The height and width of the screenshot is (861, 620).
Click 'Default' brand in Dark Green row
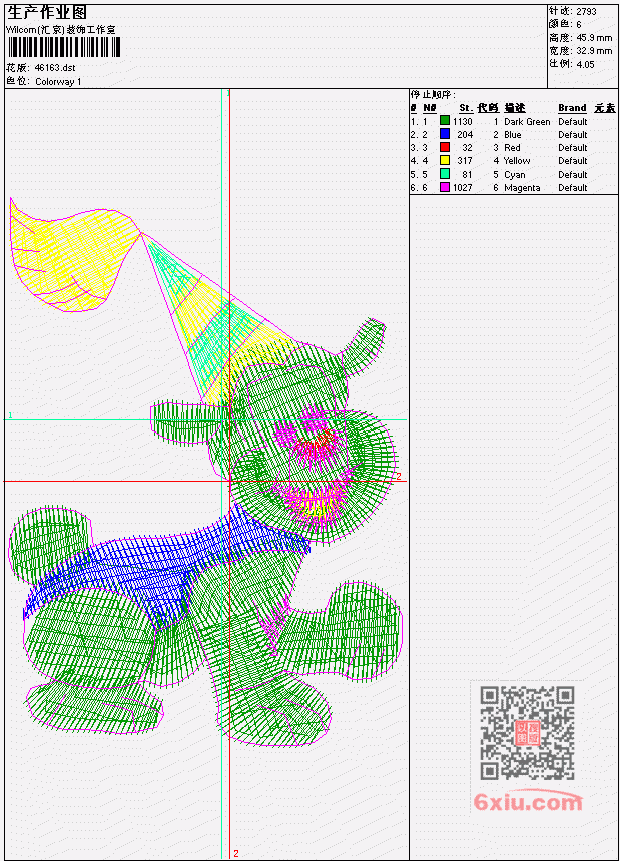(573, 122)
